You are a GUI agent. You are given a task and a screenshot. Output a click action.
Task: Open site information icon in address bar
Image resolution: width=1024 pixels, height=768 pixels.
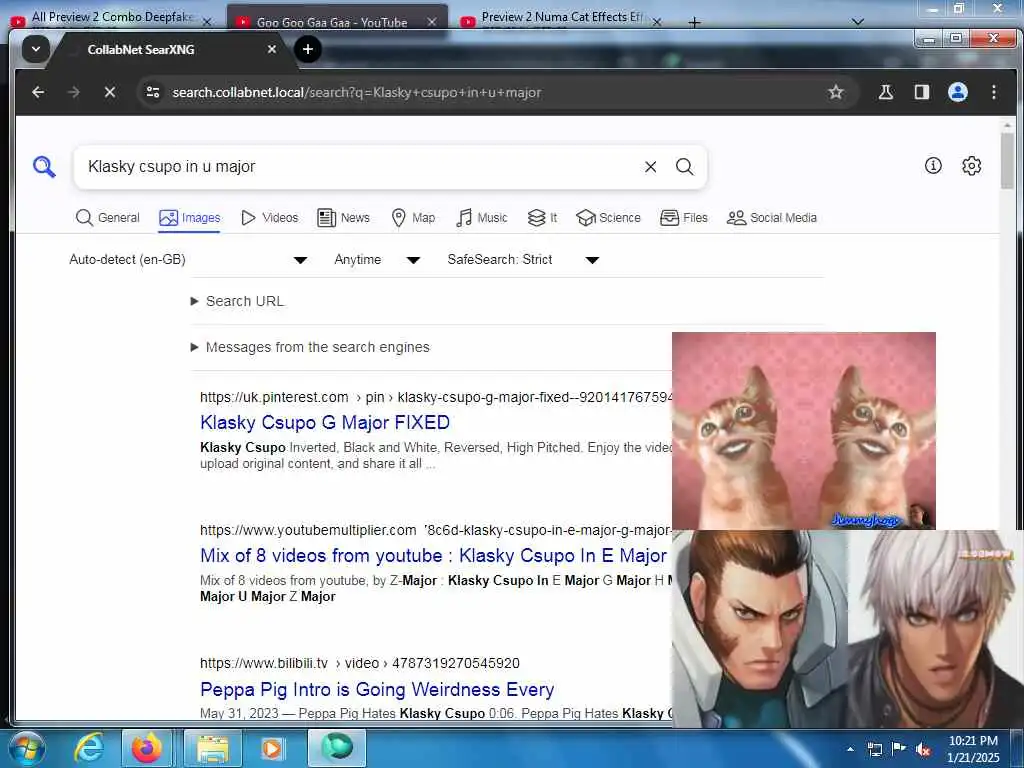153,92
